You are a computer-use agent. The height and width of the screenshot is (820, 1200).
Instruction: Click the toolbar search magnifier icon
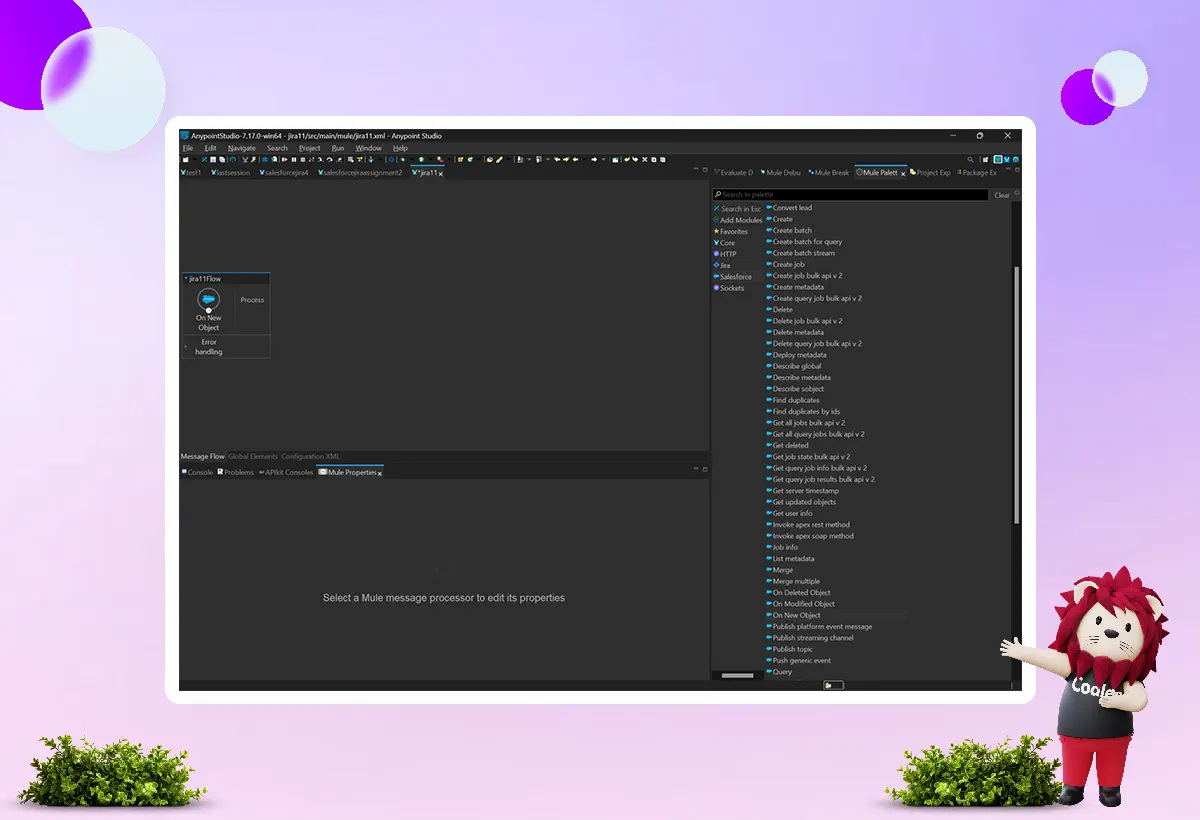coord(970,159)
